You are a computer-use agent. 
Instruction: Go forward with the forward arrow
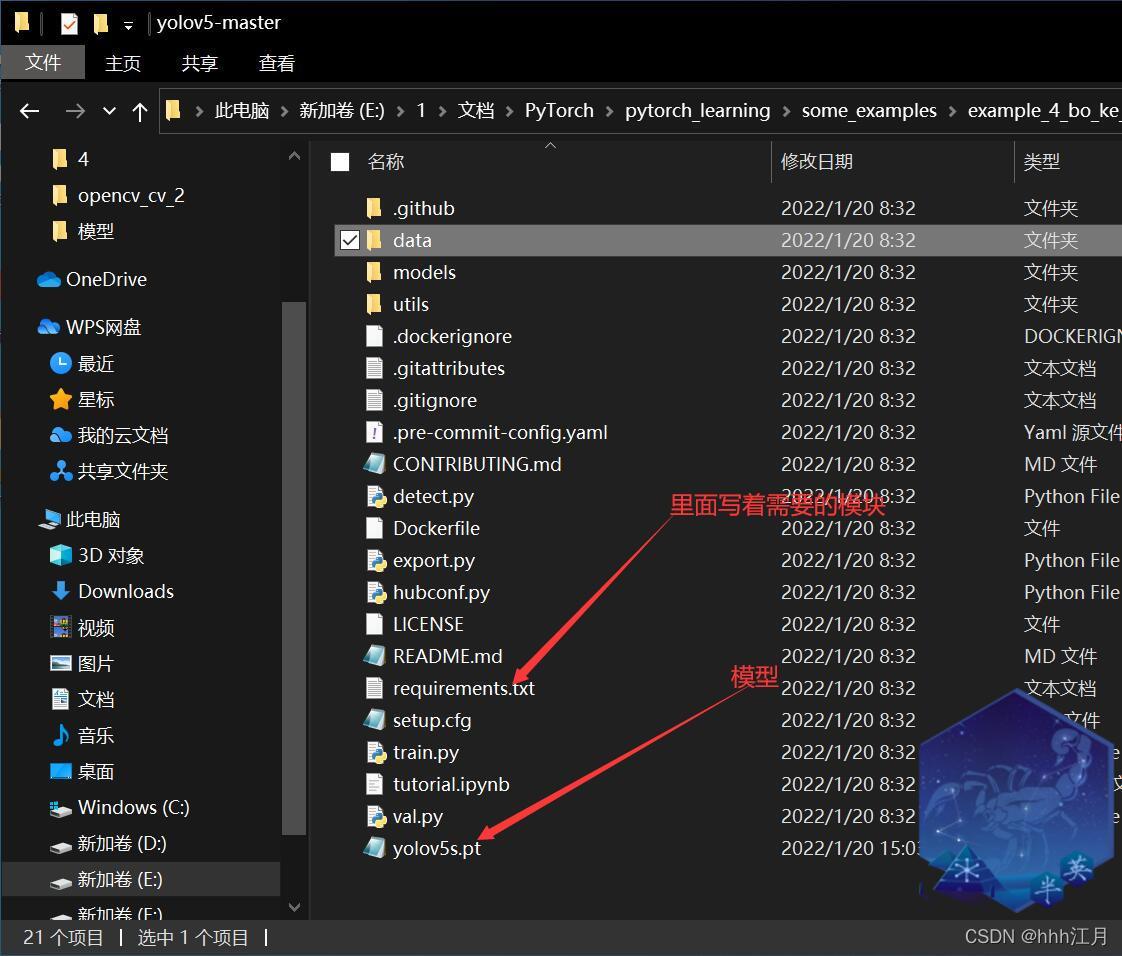[74, 111]
